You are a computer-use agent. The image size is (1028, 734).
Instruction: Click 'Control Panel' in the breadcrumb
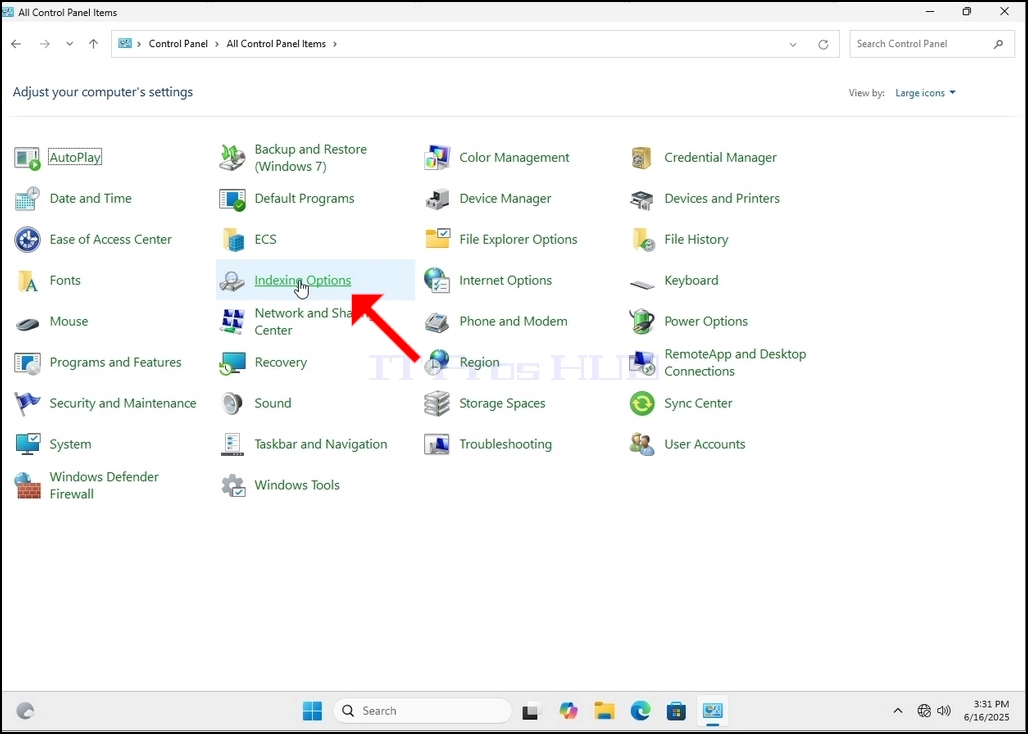point(178,44)
